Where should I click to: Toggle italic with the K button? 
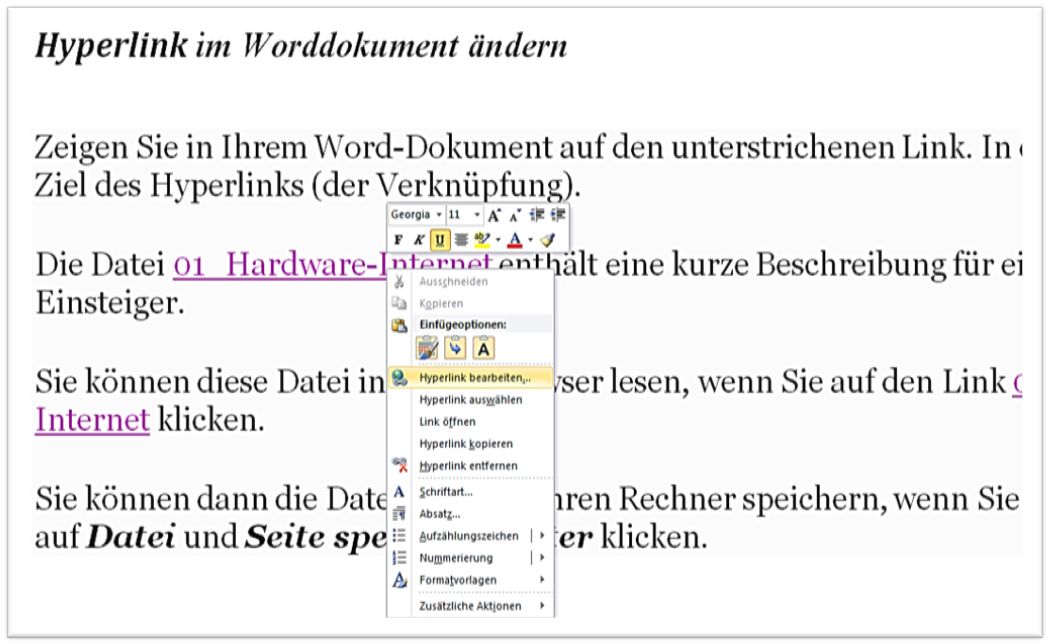coord(419,238)
